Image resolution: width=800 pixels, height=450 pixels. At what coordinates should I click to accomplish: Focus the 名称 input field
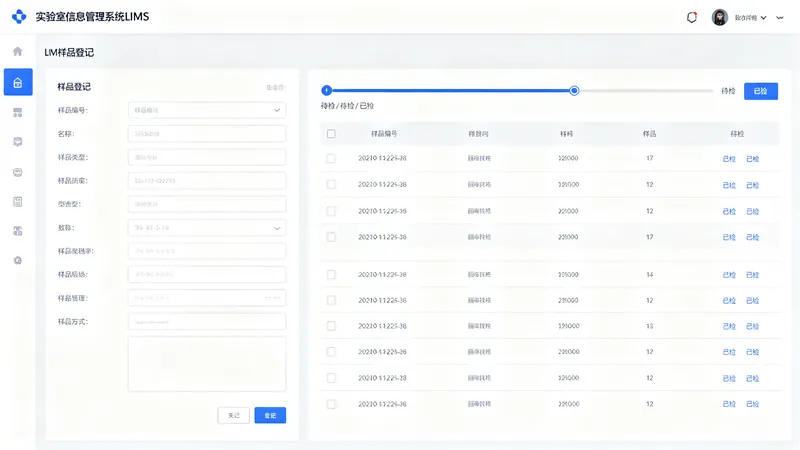pos(207,134)
